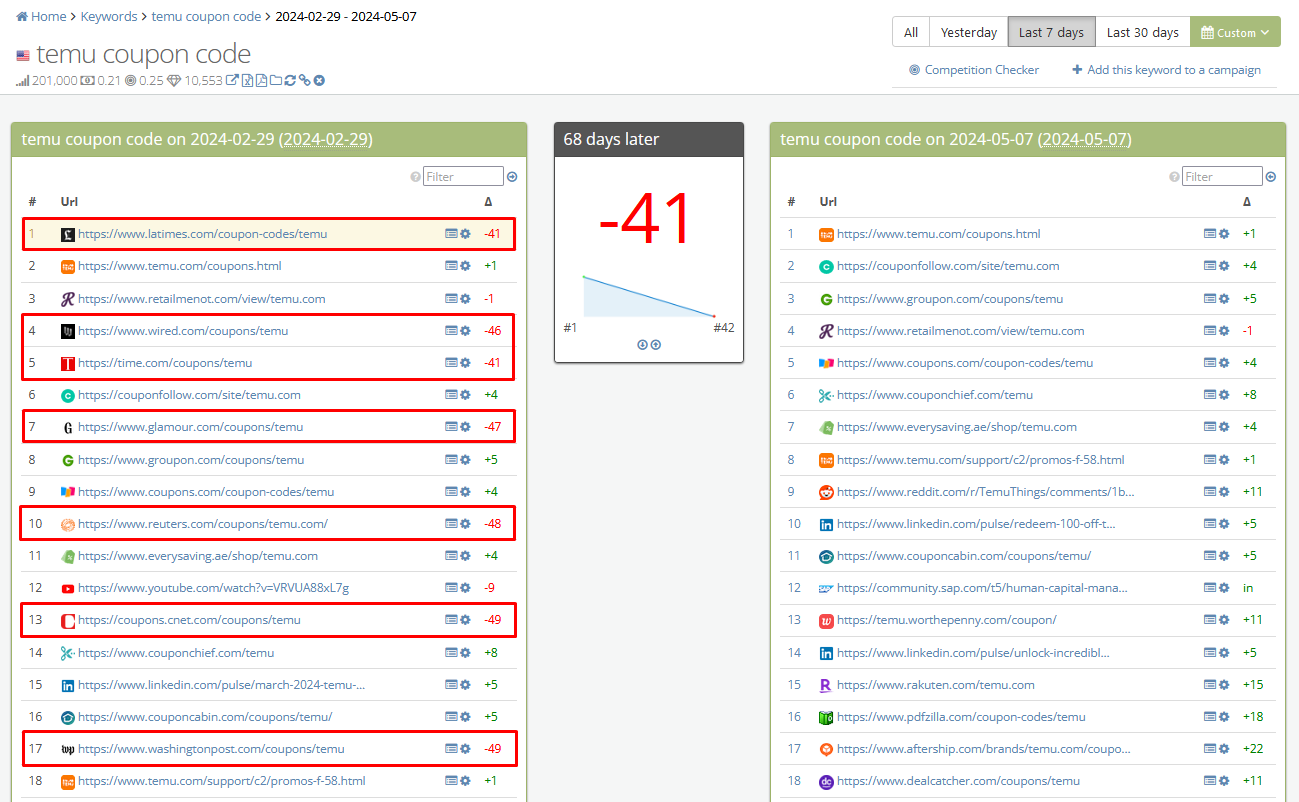
Task: Open gear settings for rakuten.com row
Action: point(1224,684)
